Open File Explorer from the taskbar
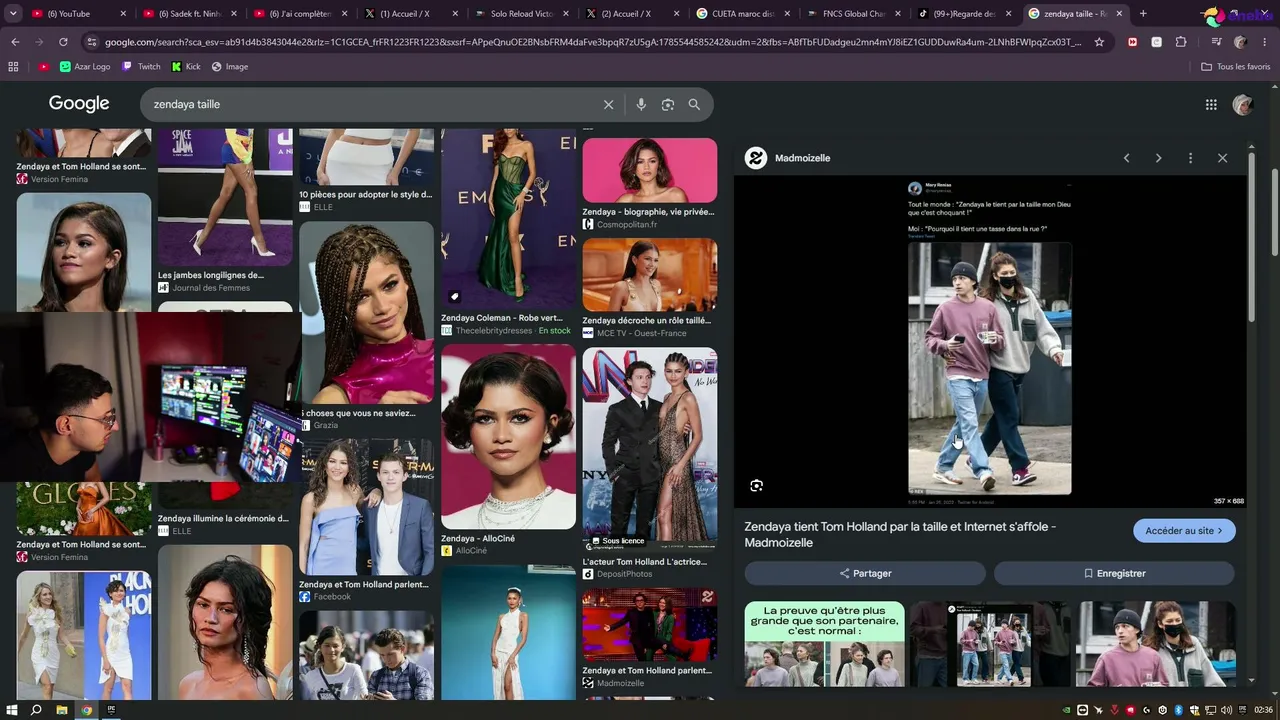1280x720 pixels. 61,710
